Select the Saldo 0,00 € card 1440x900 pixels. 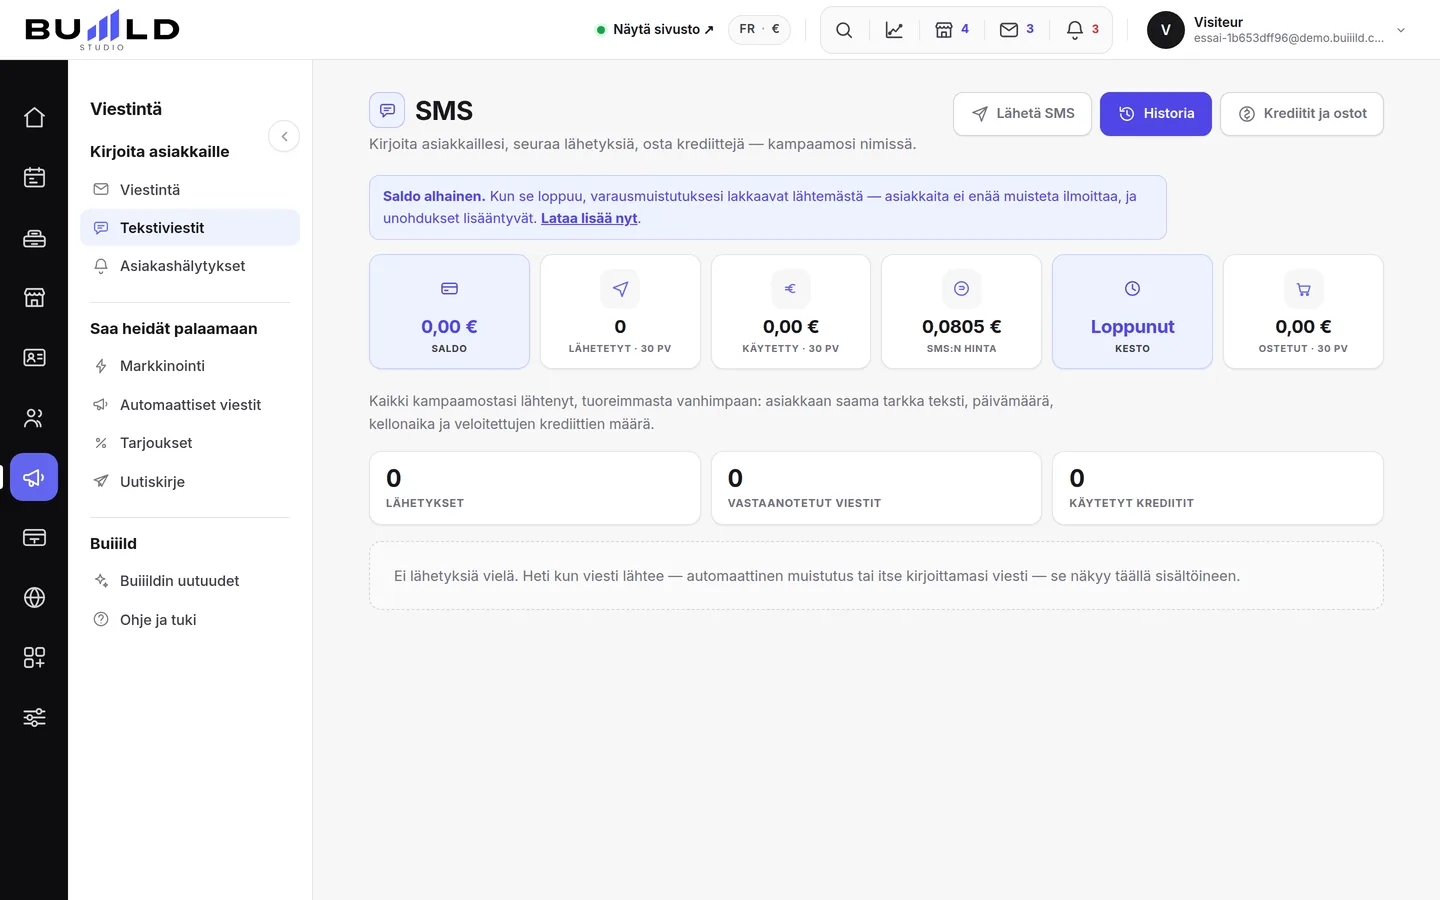[x=449, y=311]
